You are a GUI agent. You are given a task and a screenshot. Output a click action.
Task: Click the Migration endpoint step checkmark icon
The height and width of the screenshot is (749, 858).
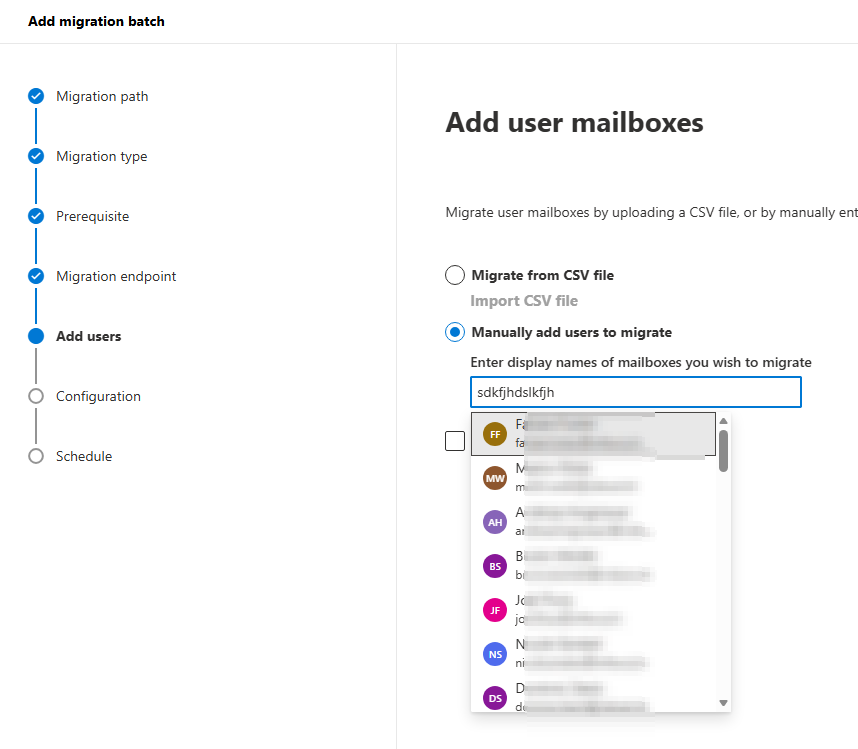point(36,276)
